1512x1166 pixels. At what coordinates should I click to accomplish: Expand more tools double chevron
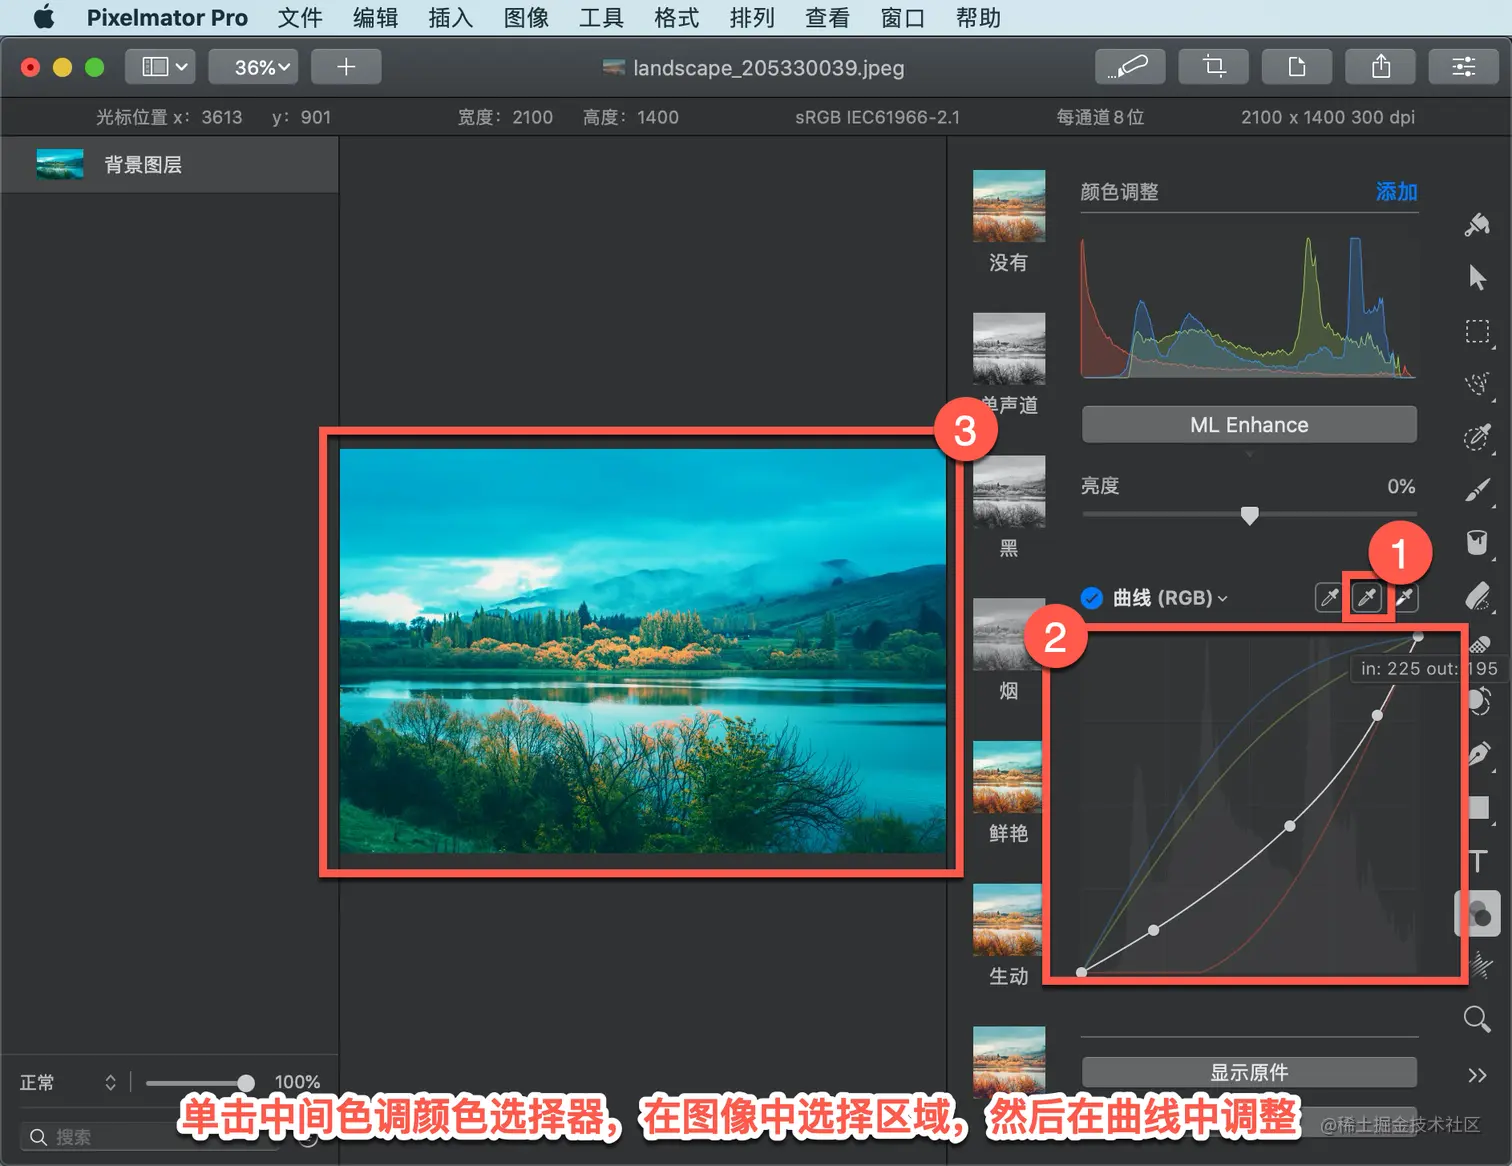pos(1477,1075)
